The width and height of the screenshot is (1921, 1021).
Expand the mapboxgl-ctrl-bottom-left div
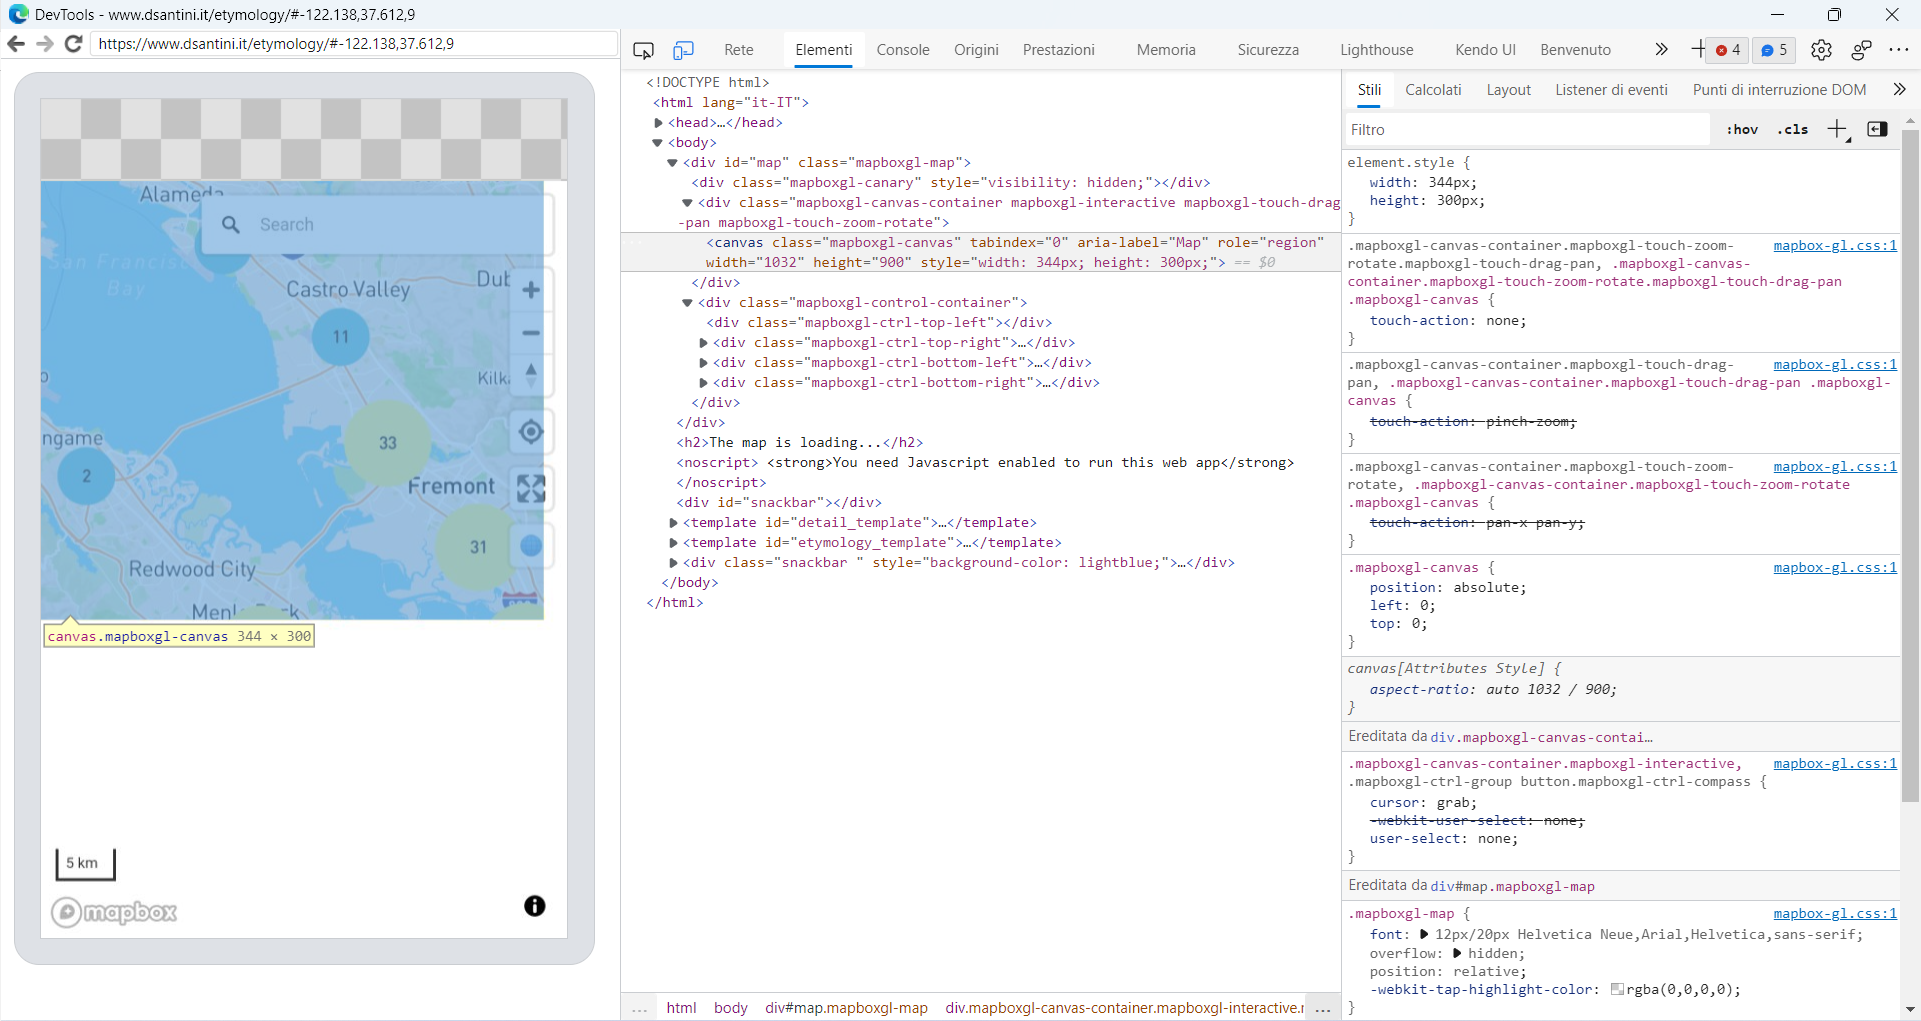(704, 362)
